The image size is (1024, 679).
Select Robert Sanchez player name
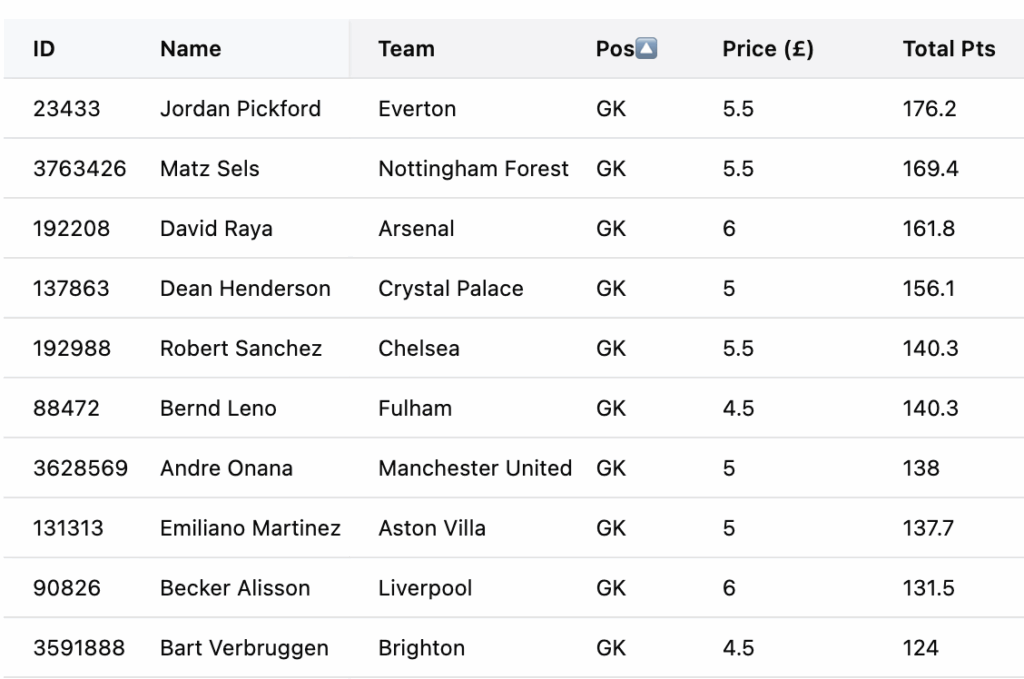pos(241,349)
